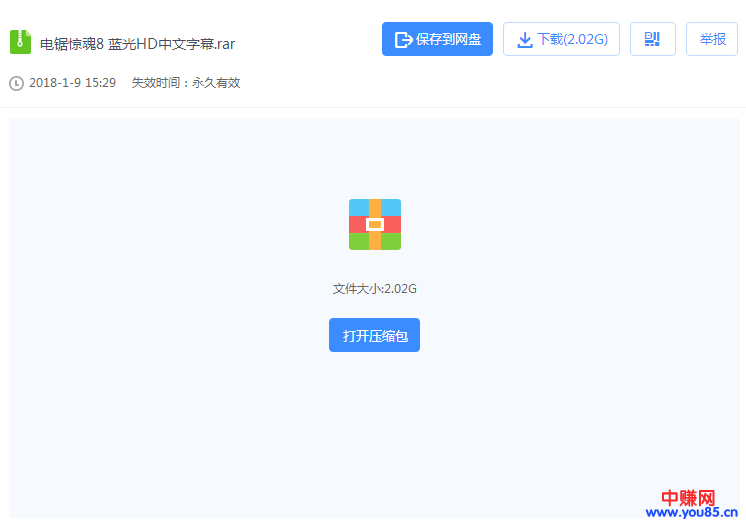Image resolution: width=746 pixels, height=524 pixels.
Task: Click the 文件大小:2.02G size text
Action: coord(374,289)
